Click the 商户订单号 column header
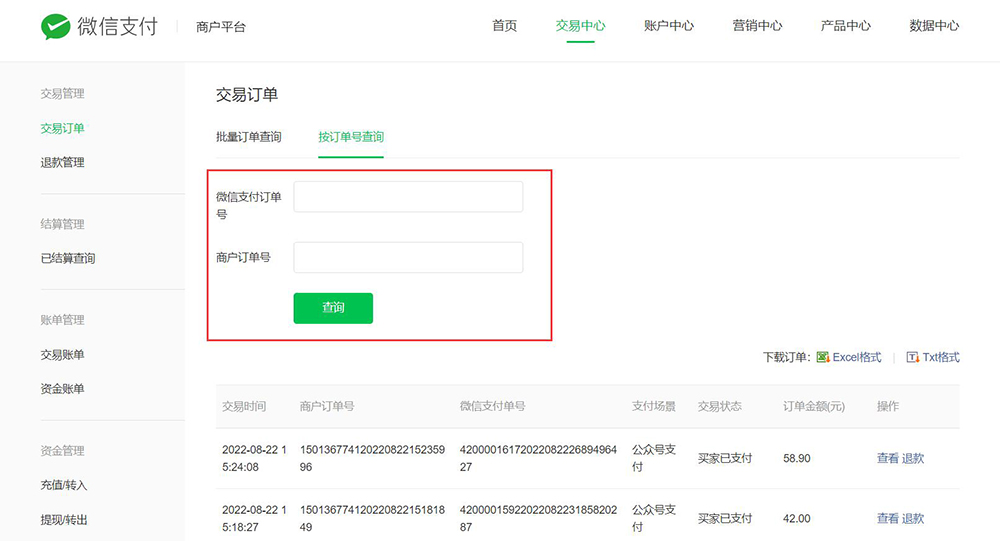This screenshot has height=541, width=1000. coord(327,406)
